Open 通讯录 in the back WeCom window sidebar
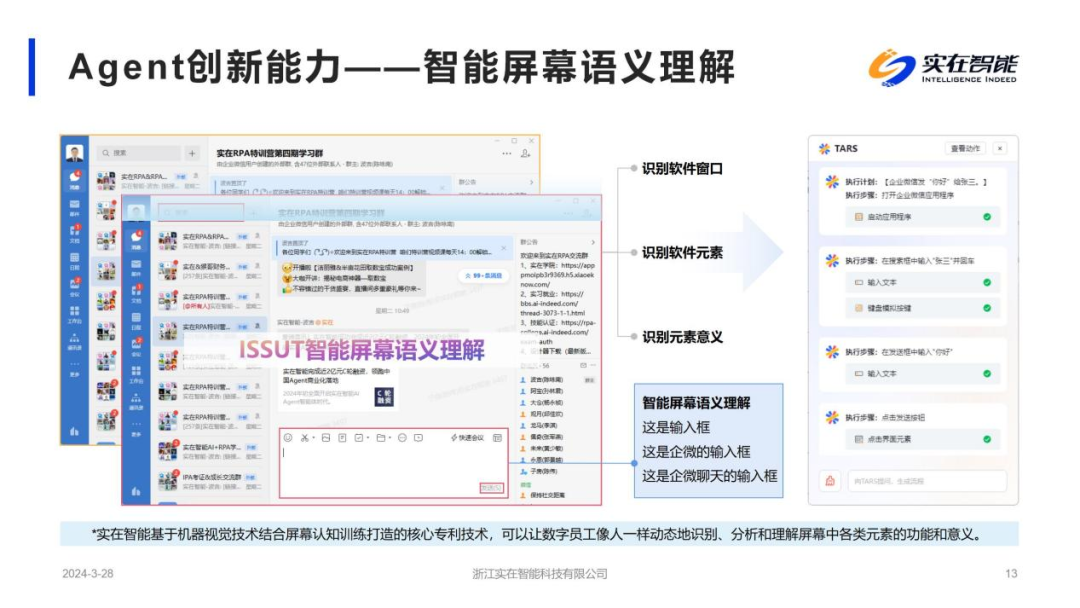1080x608 pixels. (74, 342)
